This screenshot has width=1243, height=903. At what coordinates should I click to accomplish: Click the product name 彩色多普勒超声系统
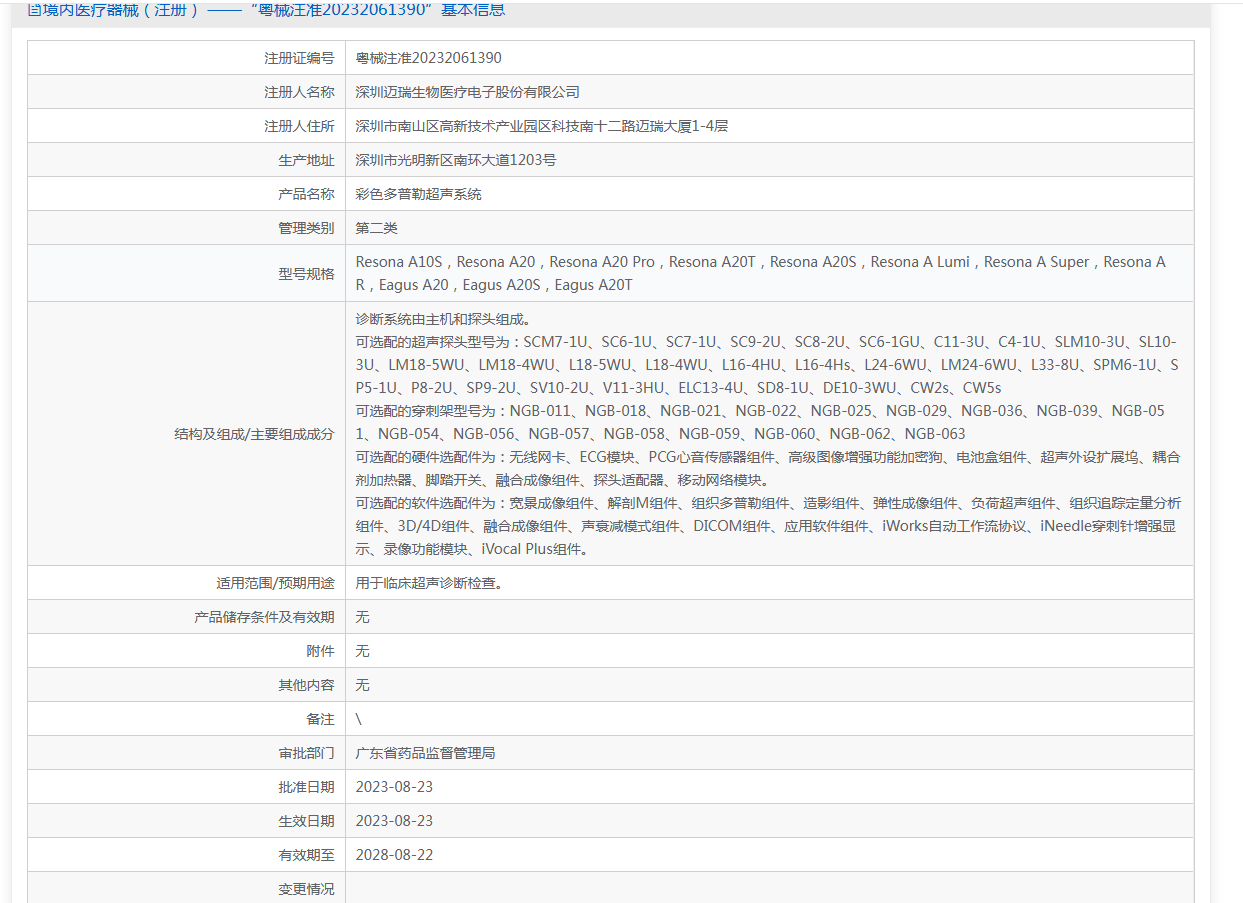click(419, 194)
